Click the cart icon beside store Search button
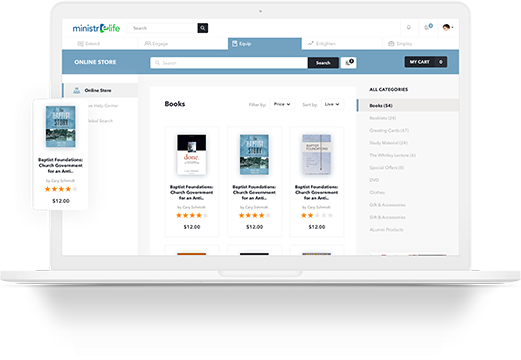 [349, 62]
